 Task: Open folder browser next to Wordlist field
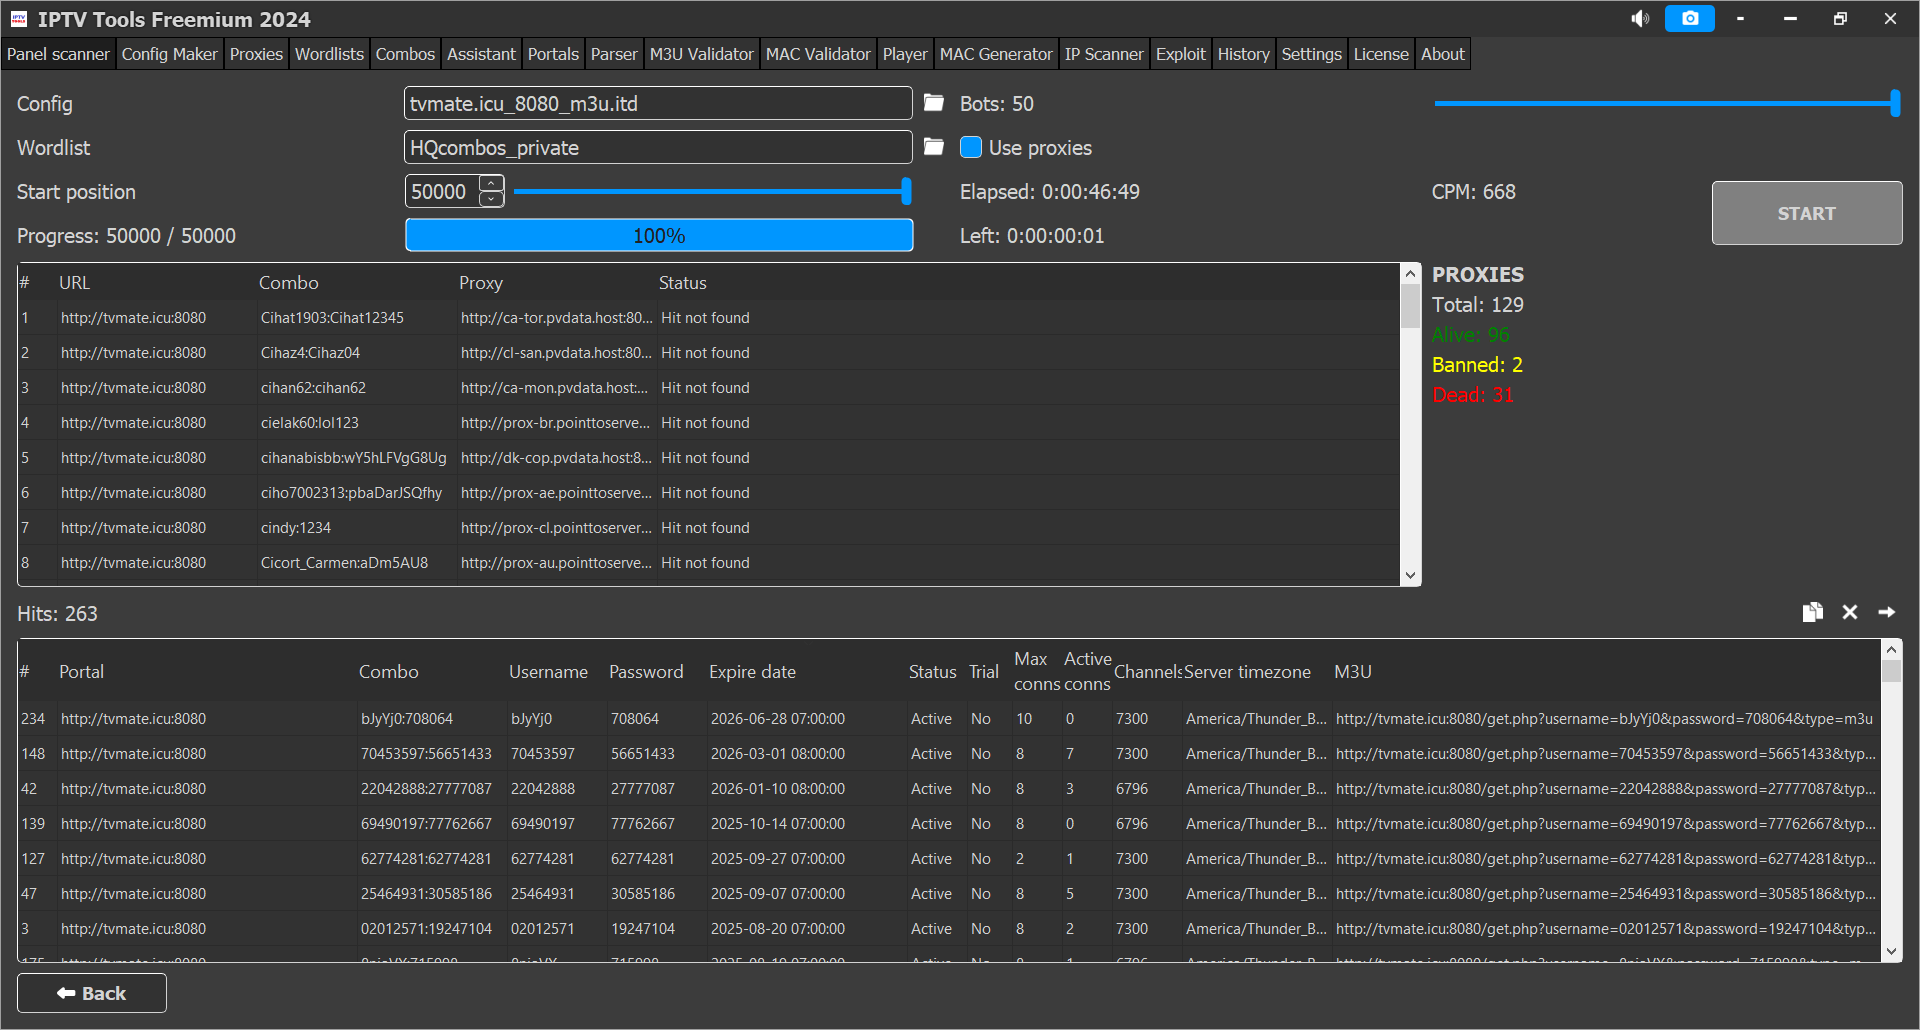(934, 147)
